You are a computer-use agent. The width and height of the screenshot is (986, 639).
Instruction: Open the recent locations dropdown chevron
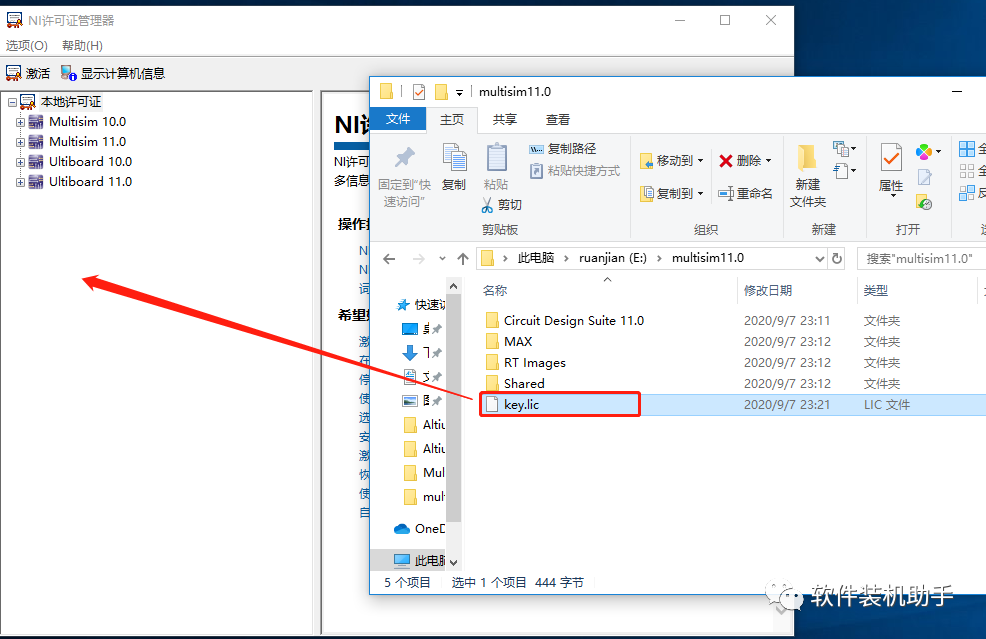pos(442,258)
